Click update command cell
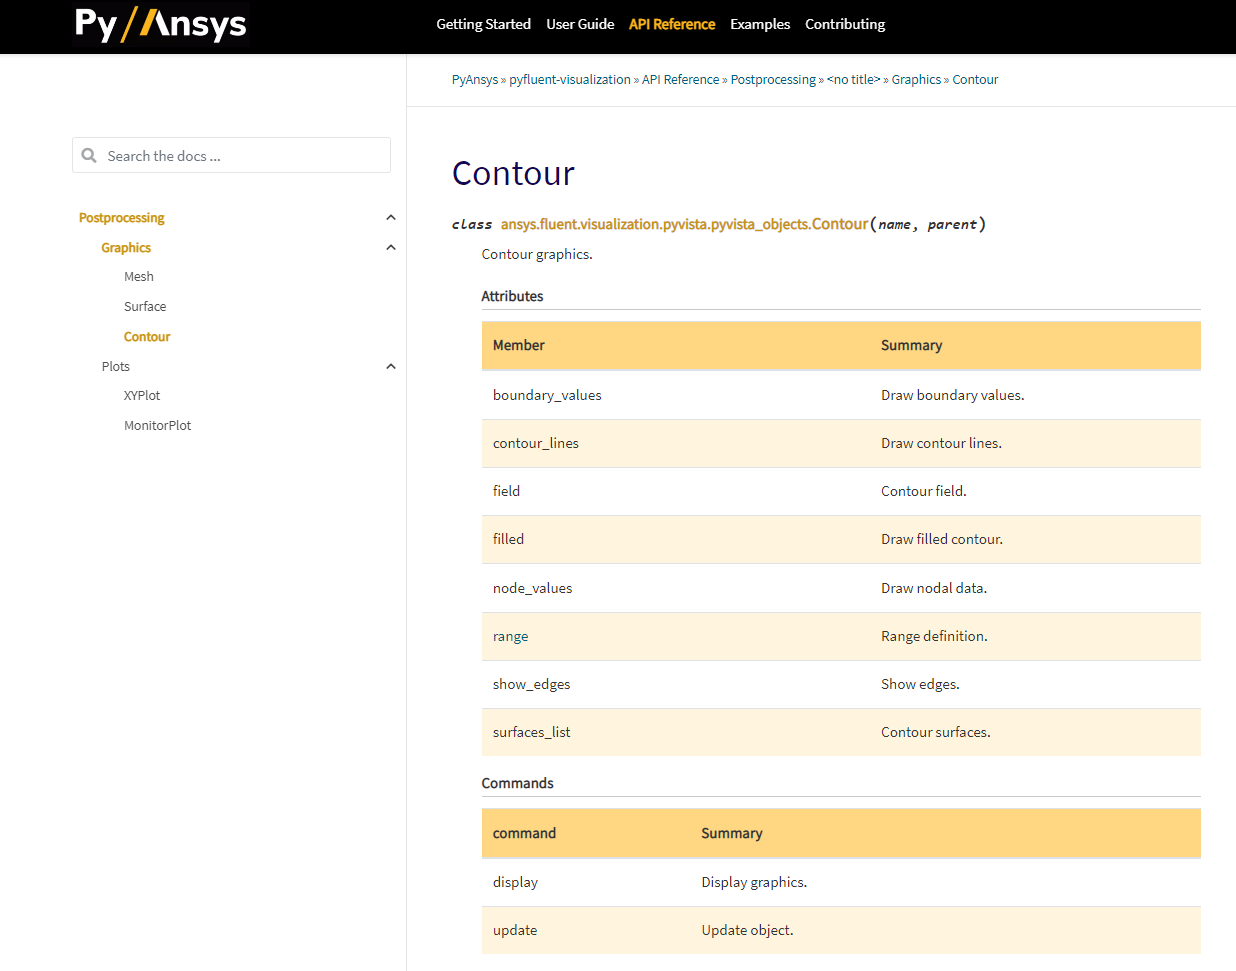 515,931
